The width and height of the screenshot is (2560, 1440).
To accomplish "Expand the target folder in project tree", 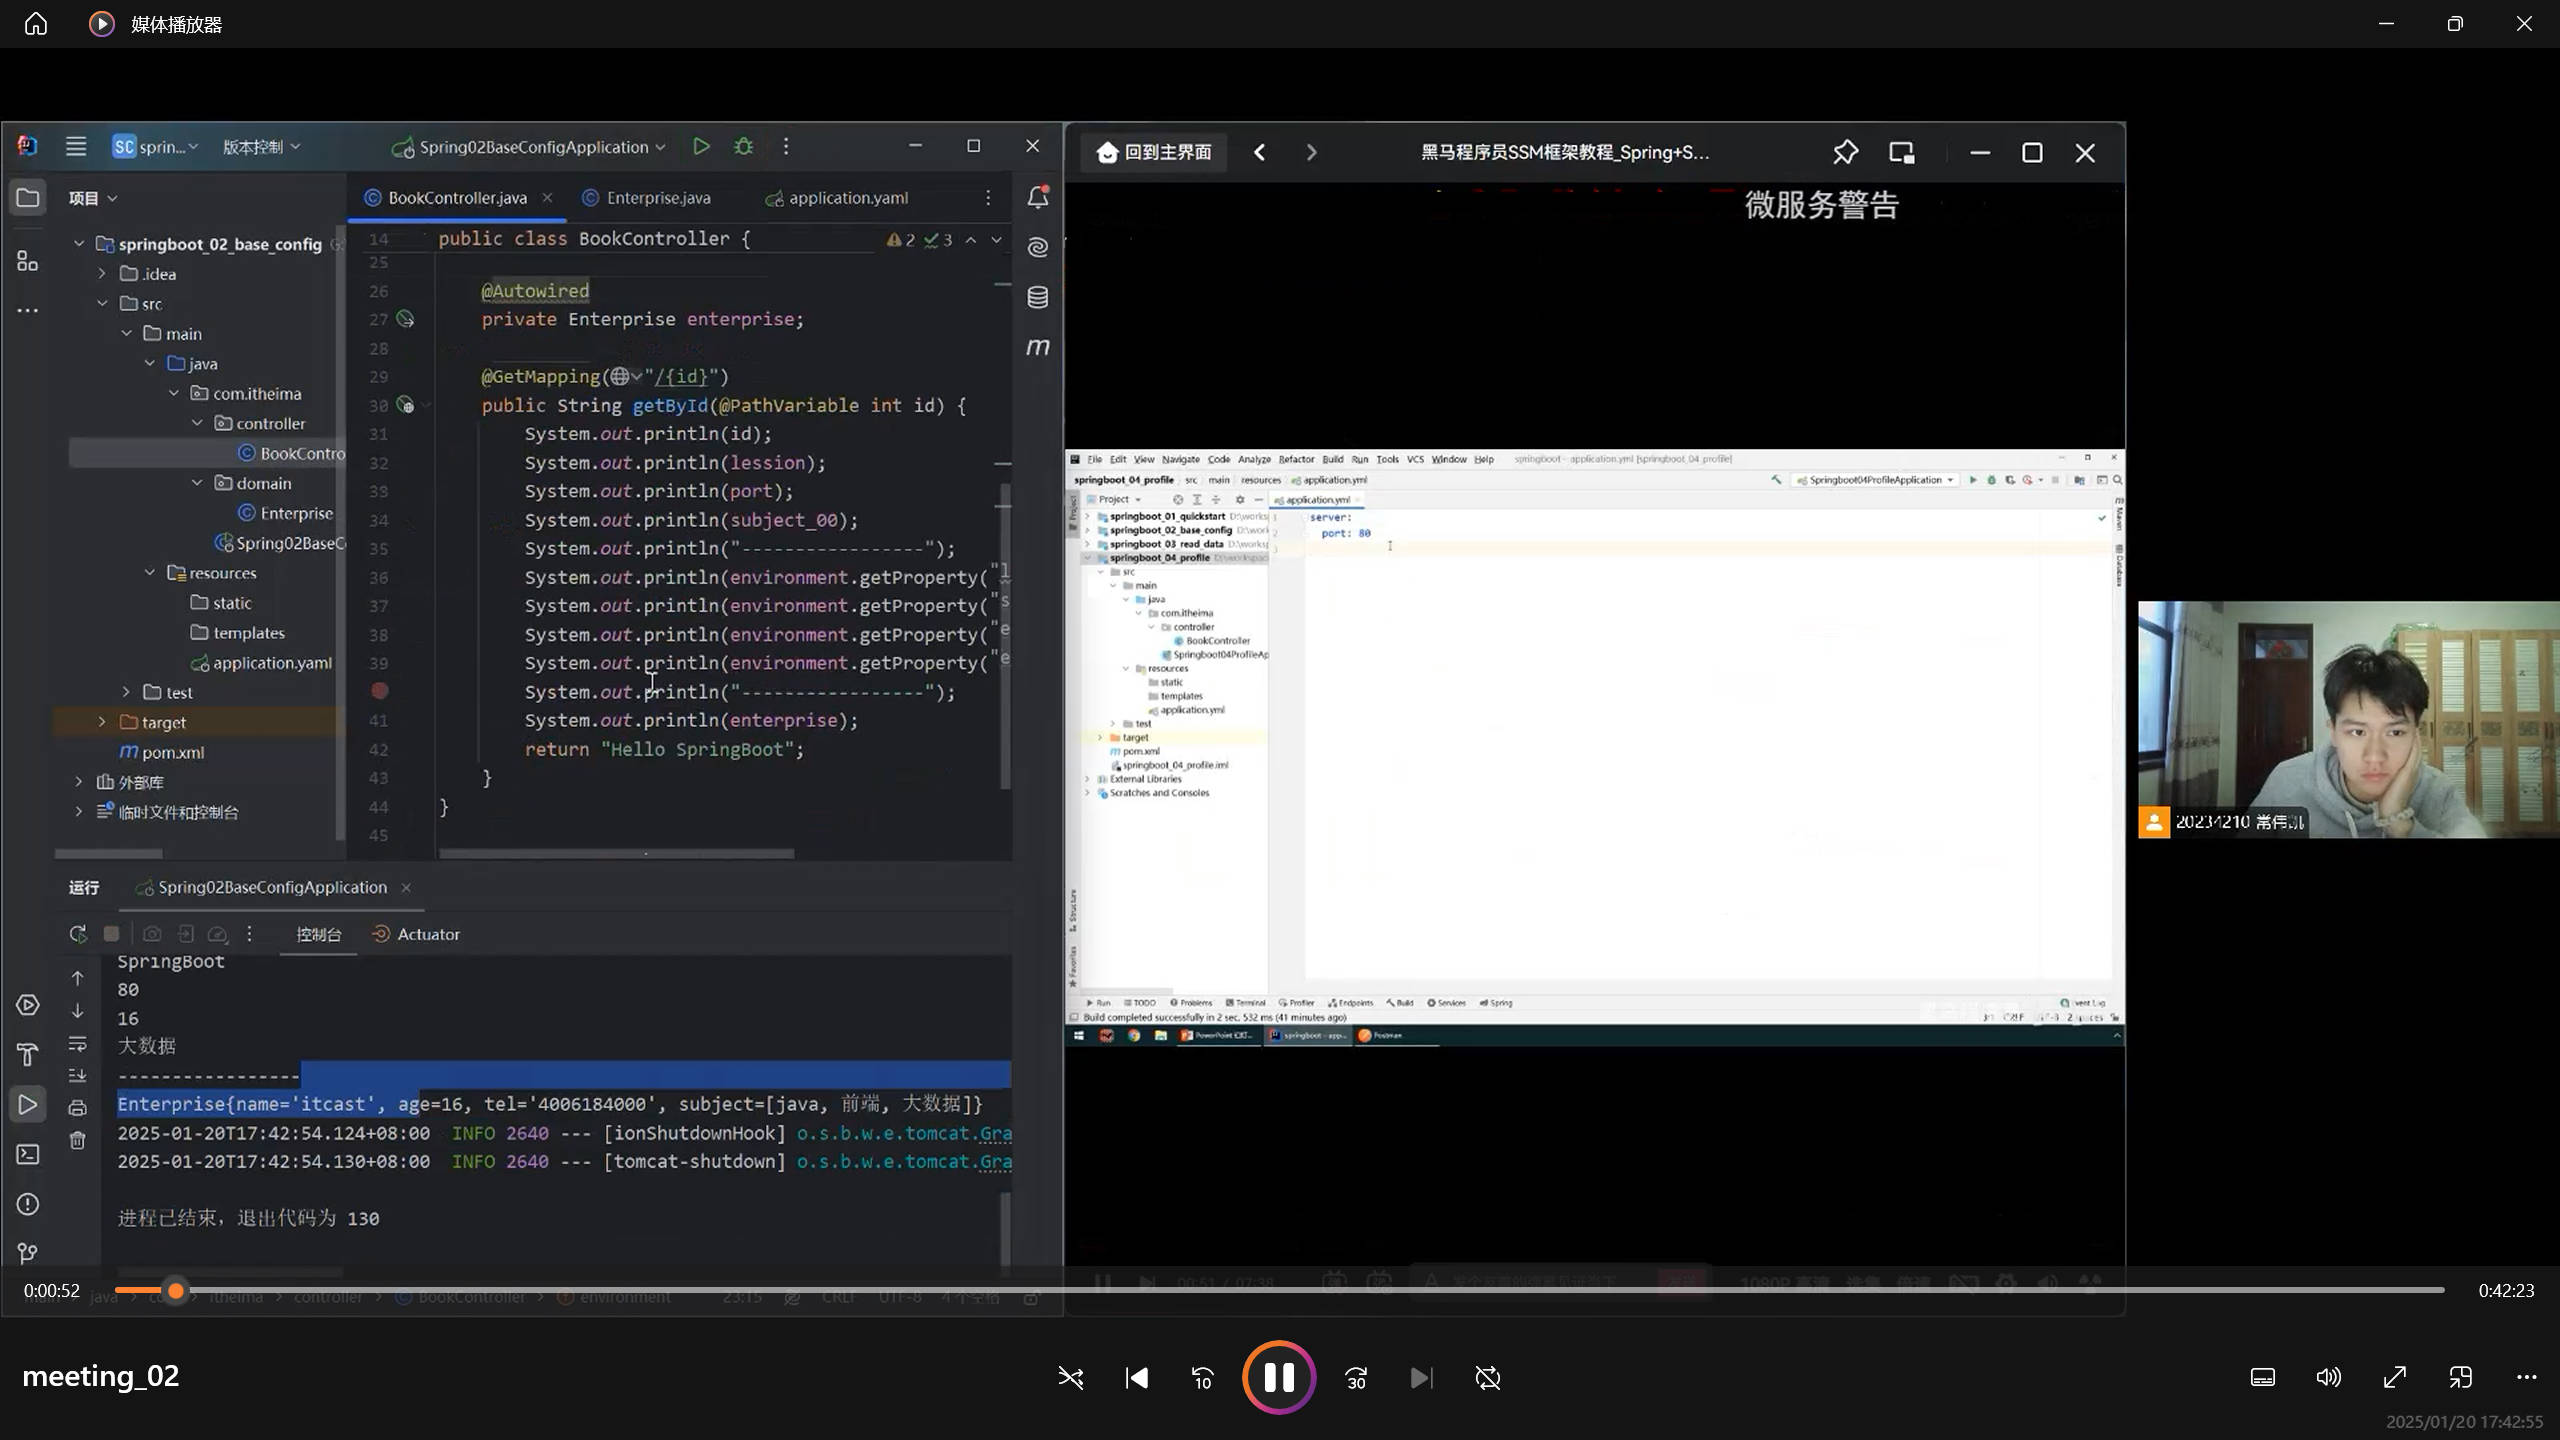I will coord(102,722).
